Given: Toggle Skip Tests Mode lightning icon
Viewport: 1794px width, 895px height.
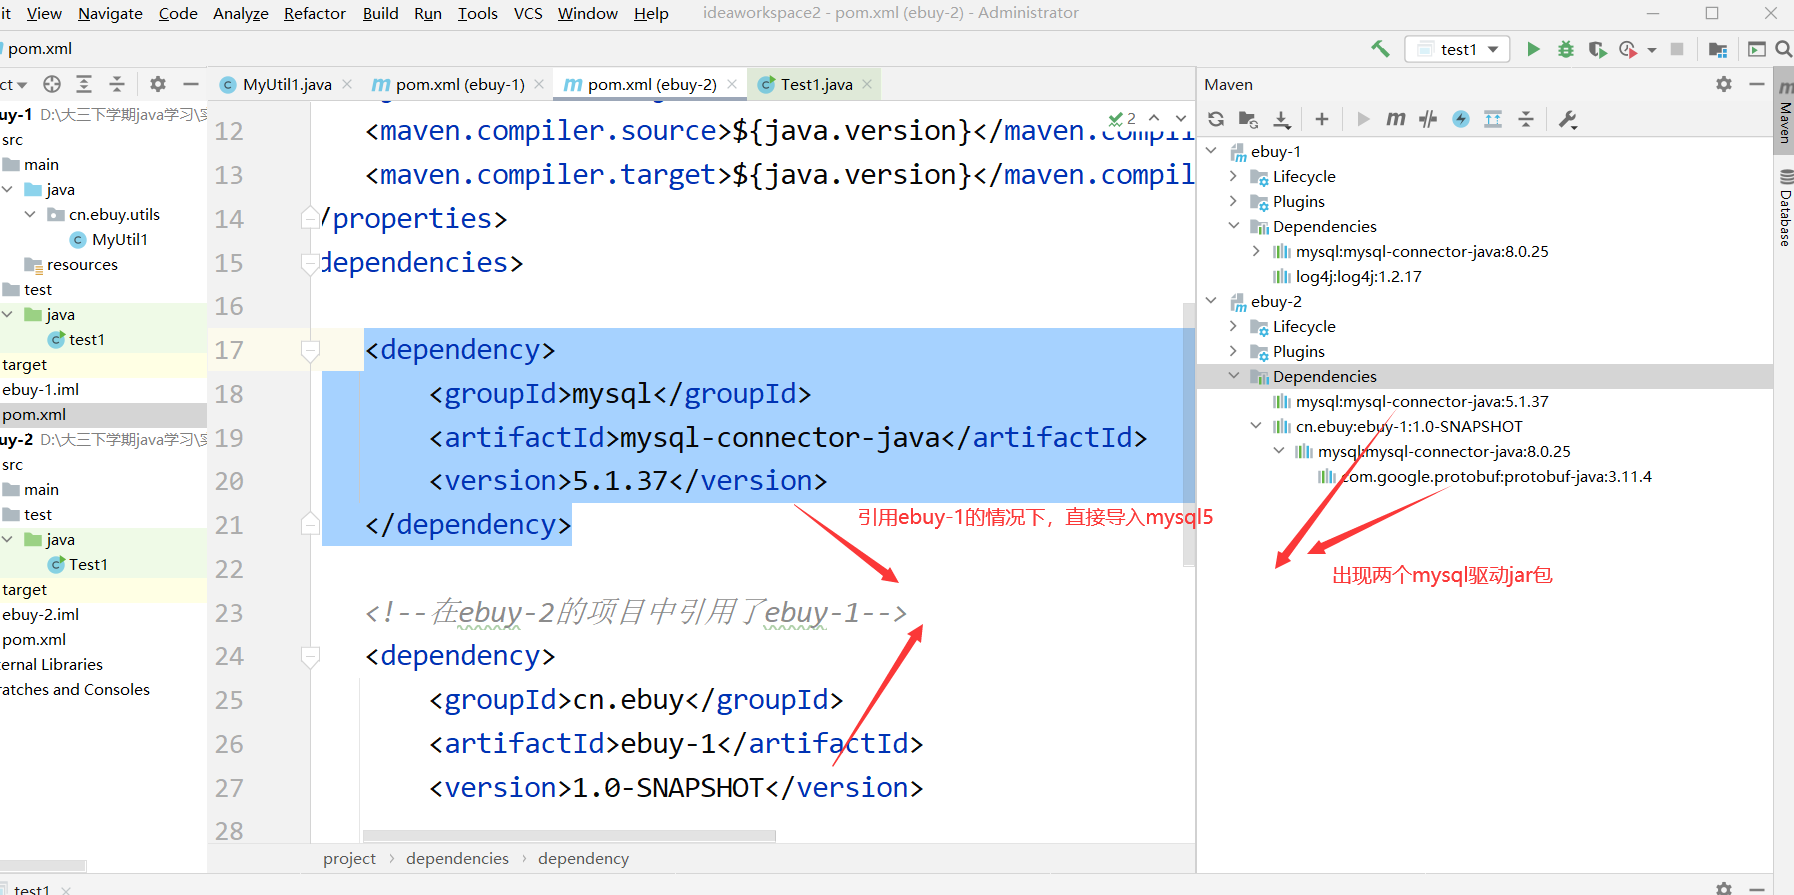Looking at the screenshot, I should [x=1461, y=119].
